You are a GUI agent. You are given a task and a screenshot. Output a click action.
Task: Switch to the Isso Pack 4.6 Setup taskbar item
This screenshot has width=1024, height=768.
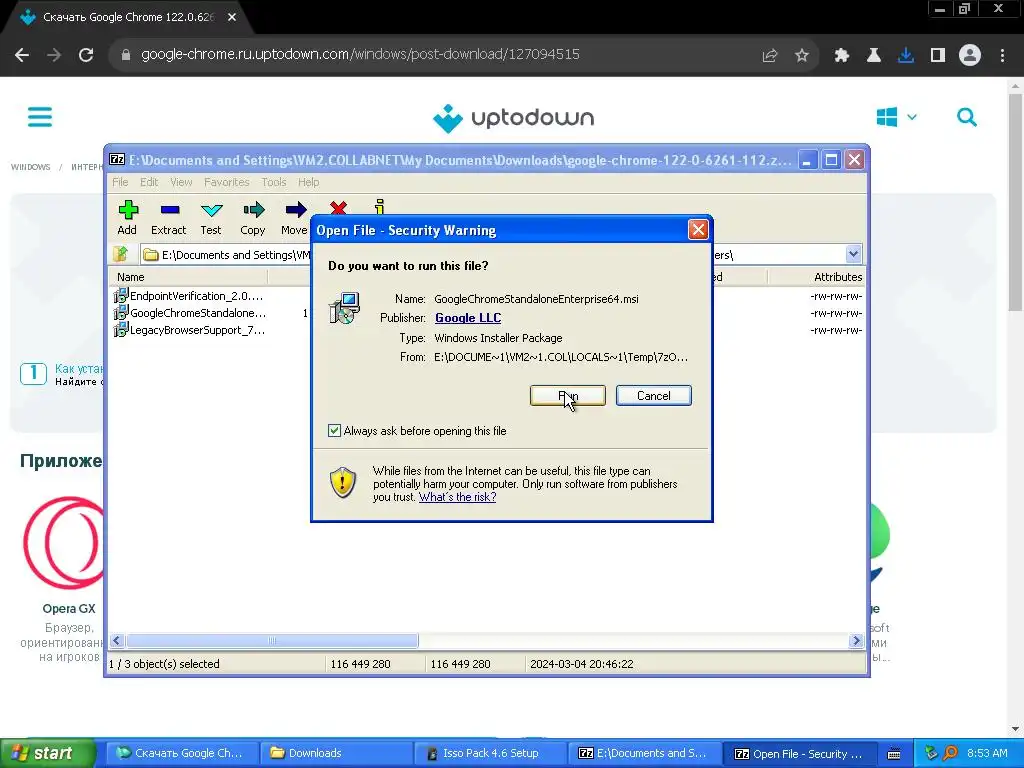tap(490, 754)
